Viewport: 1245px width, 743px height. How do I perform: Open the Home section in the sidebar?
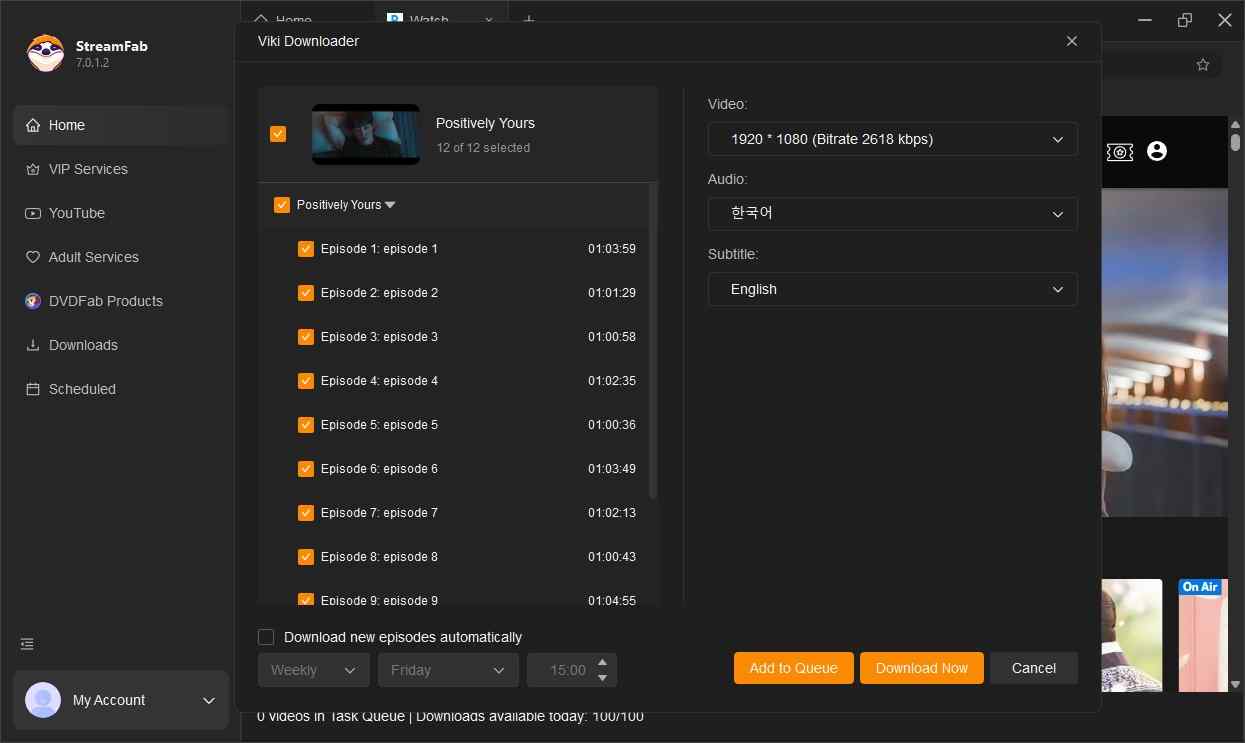click(x=67, y=125)
